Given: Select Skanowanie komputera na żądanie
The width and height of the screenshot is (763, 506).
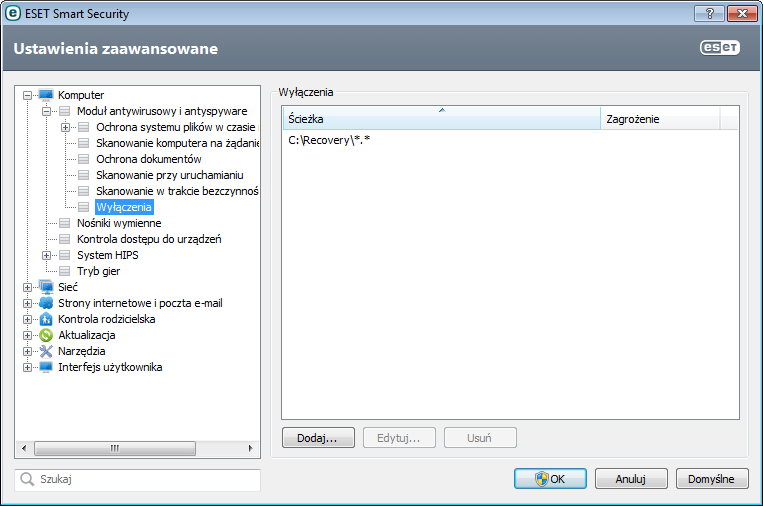Looking at the screenshot, I should click(177, 143).
